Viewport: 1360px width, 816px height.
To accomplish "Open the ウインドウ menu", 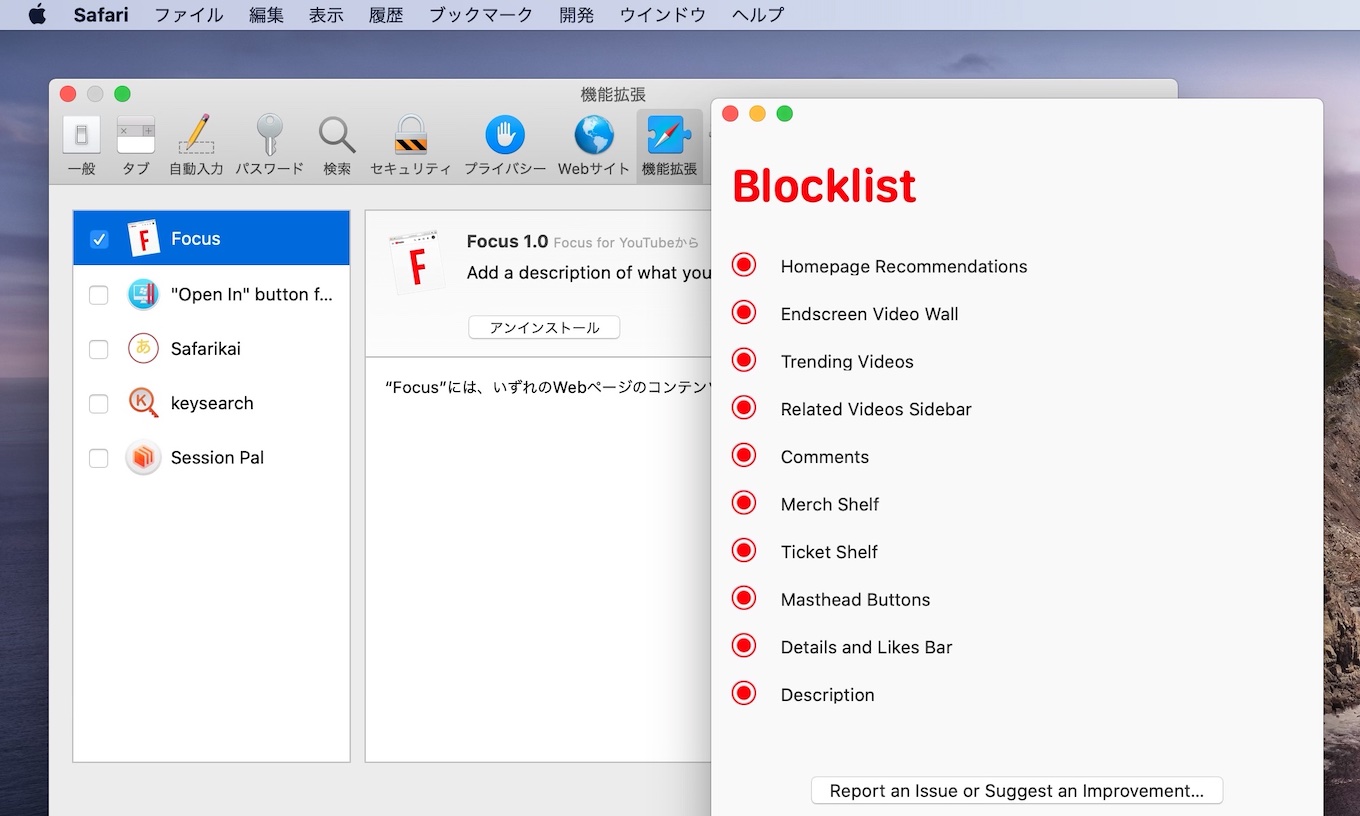I will 663,15.
